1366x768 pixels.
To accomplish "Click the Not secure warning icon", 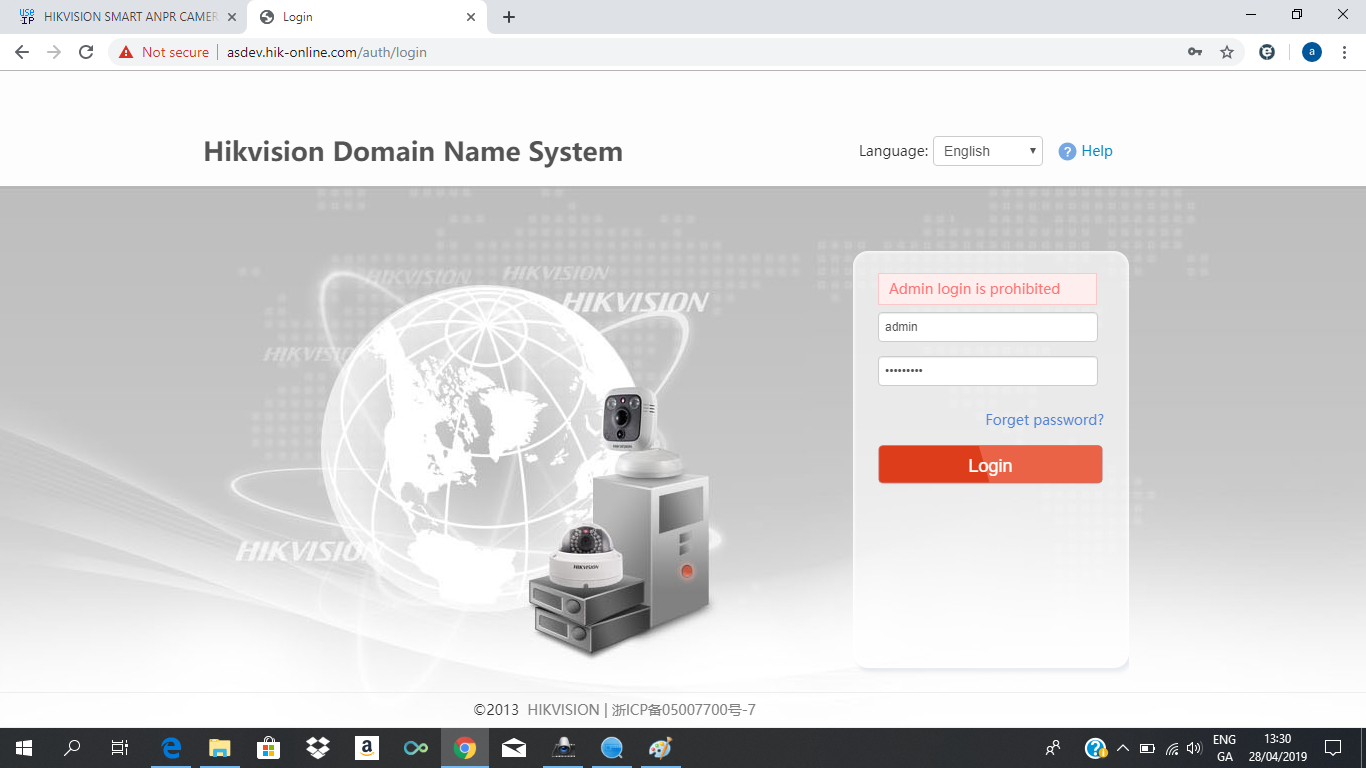I will [126, 52].
